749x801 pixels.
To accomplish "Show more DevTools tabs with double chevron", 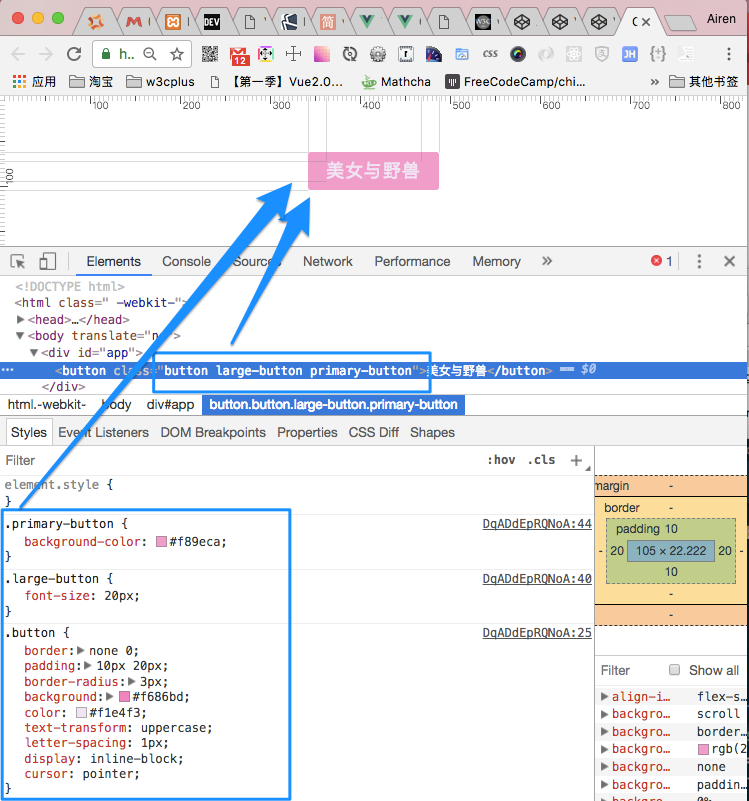I will [x=547, y=261].
